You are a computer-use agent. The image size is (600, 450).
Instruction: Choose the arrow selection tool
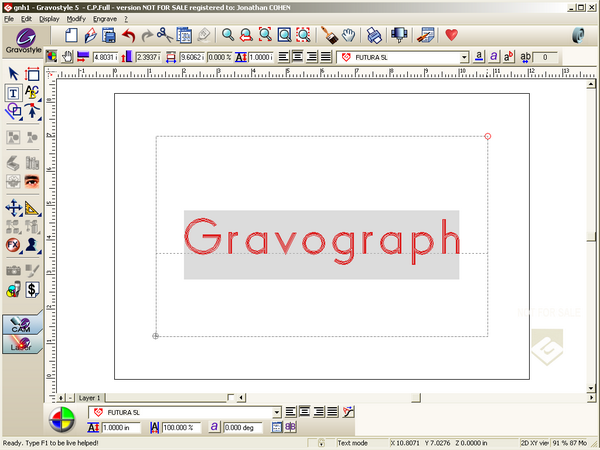click(x=13, y=73)
